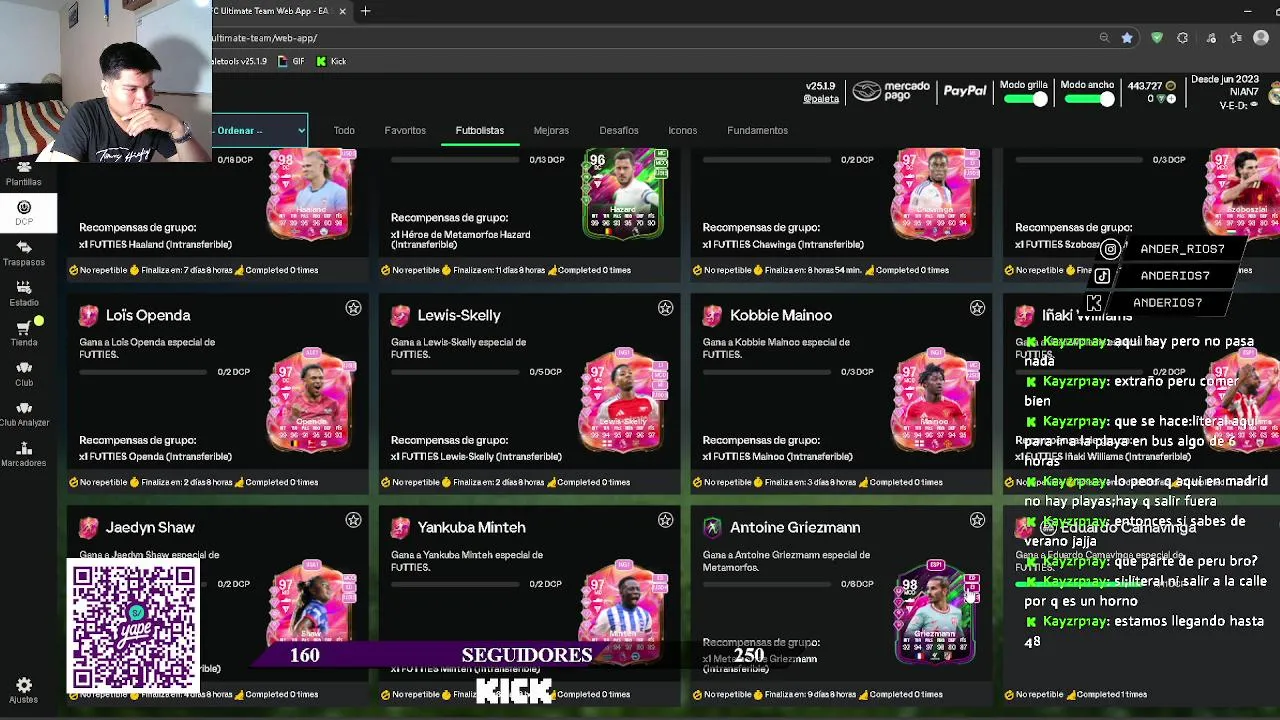This screenshot has width=1280, height=720.
Task: Switch to the Mejoras tab
Action: (x=551, y=130)
